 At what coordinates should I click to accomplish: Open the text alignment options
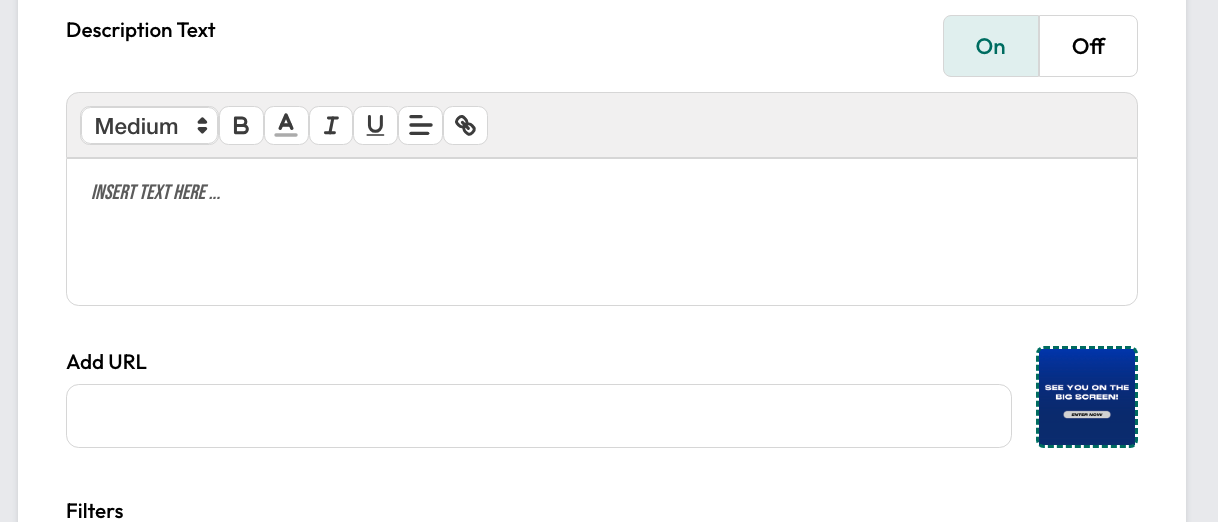420,126
